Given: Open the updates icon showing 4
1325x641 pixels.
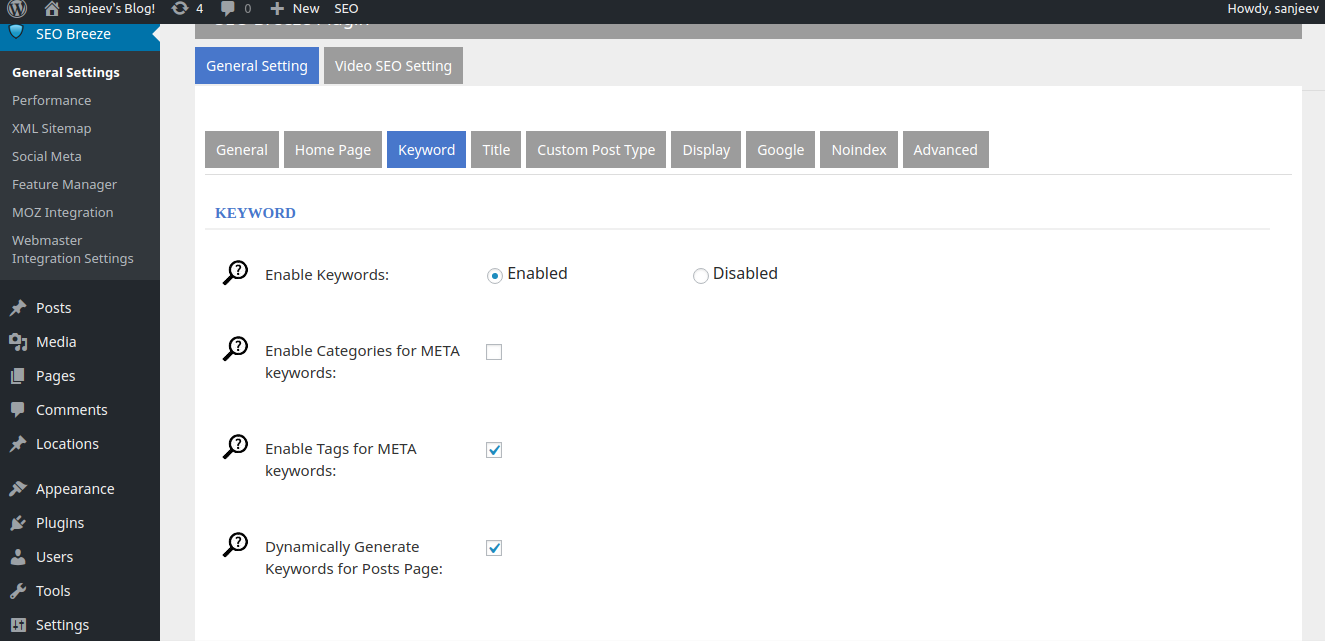Looking at the screenshot, I should point(180,9).
